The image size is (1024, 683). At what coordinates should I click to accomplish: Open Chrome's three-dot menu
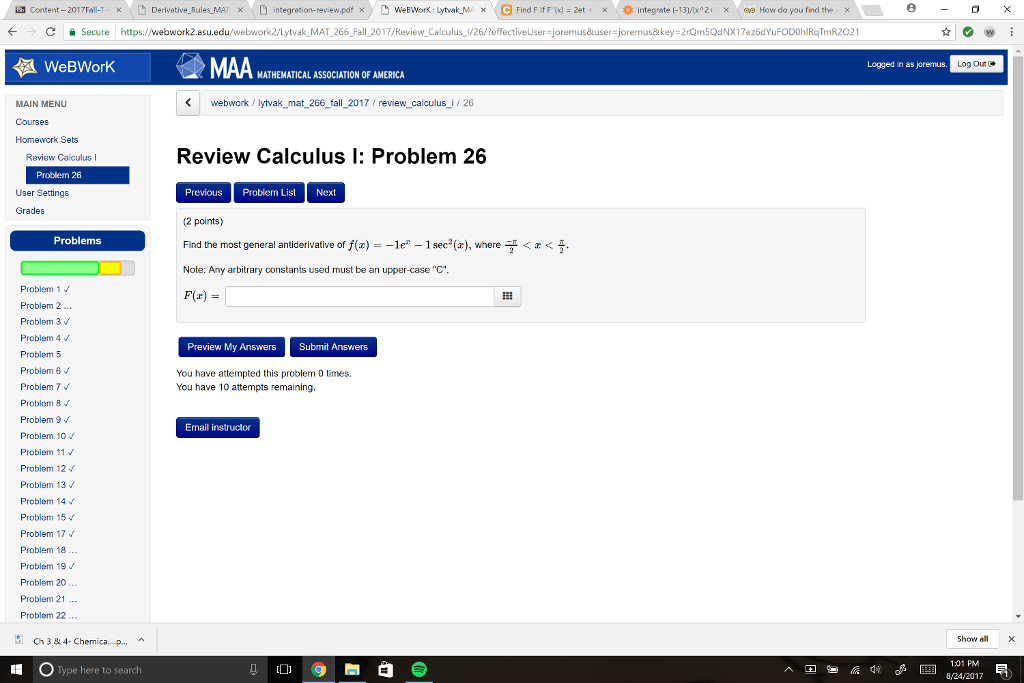click(1012, 31)
